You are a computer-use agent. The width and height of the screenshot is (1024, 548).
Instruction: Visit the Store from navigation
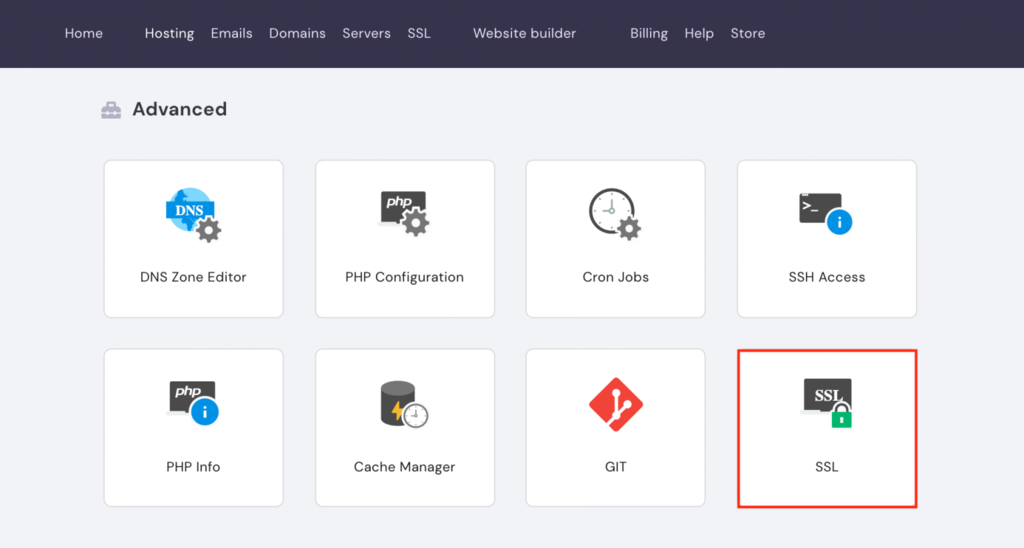[748, 33]
